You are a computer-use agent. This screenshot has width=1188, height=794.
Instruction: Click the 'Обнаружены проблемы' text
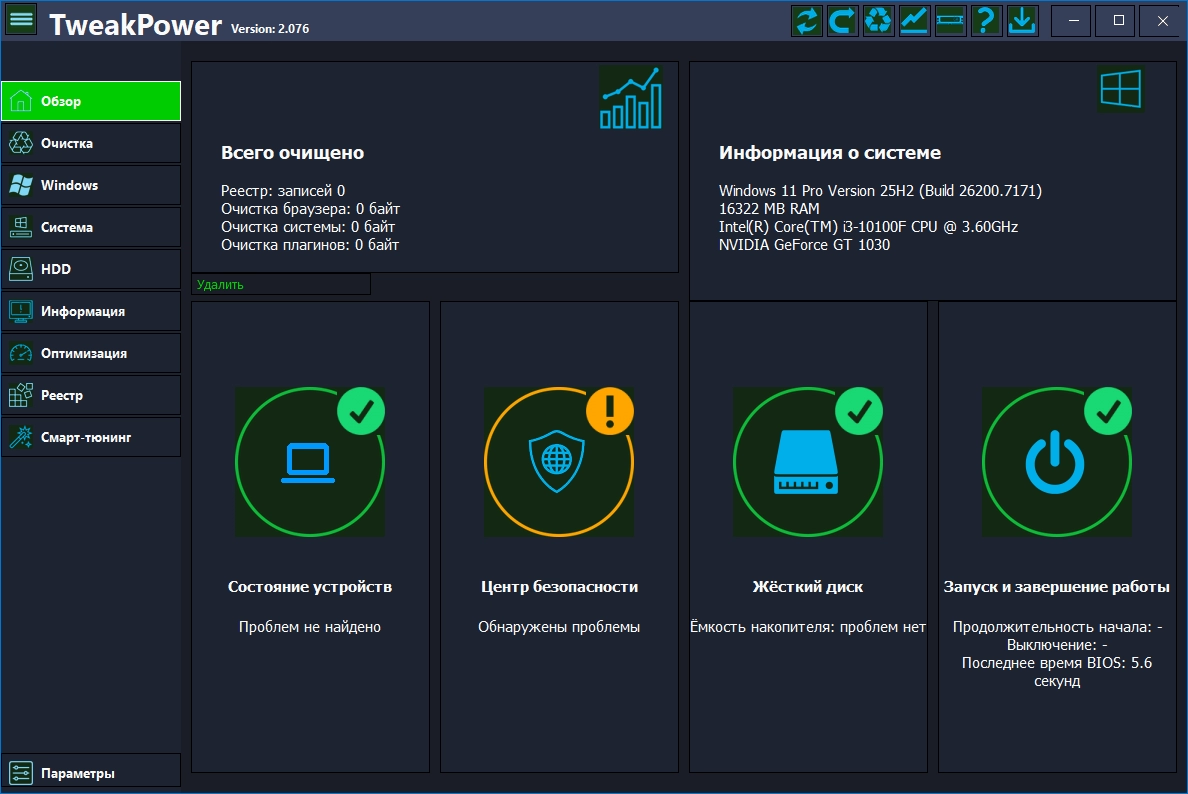[559, 627]
